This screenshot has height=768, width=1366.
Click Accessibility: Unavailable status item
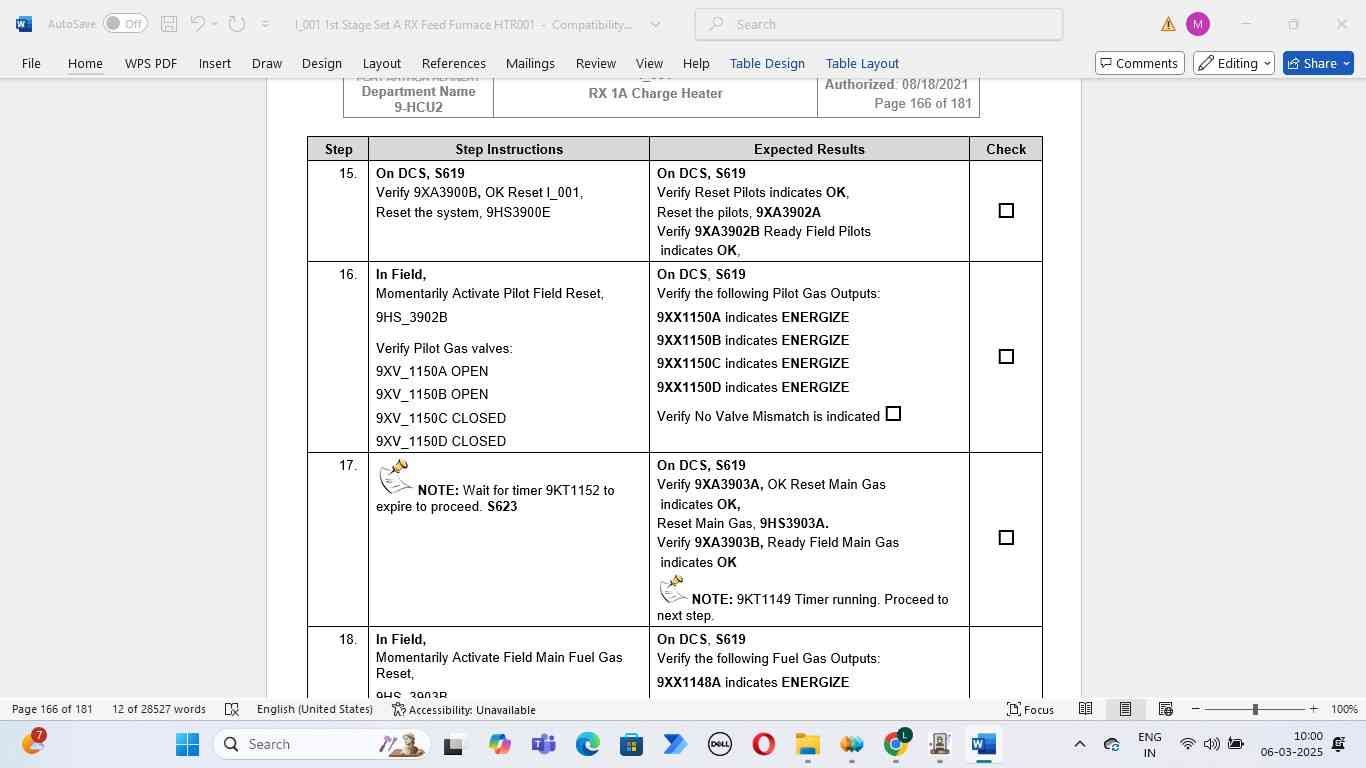tap(464, 709)
